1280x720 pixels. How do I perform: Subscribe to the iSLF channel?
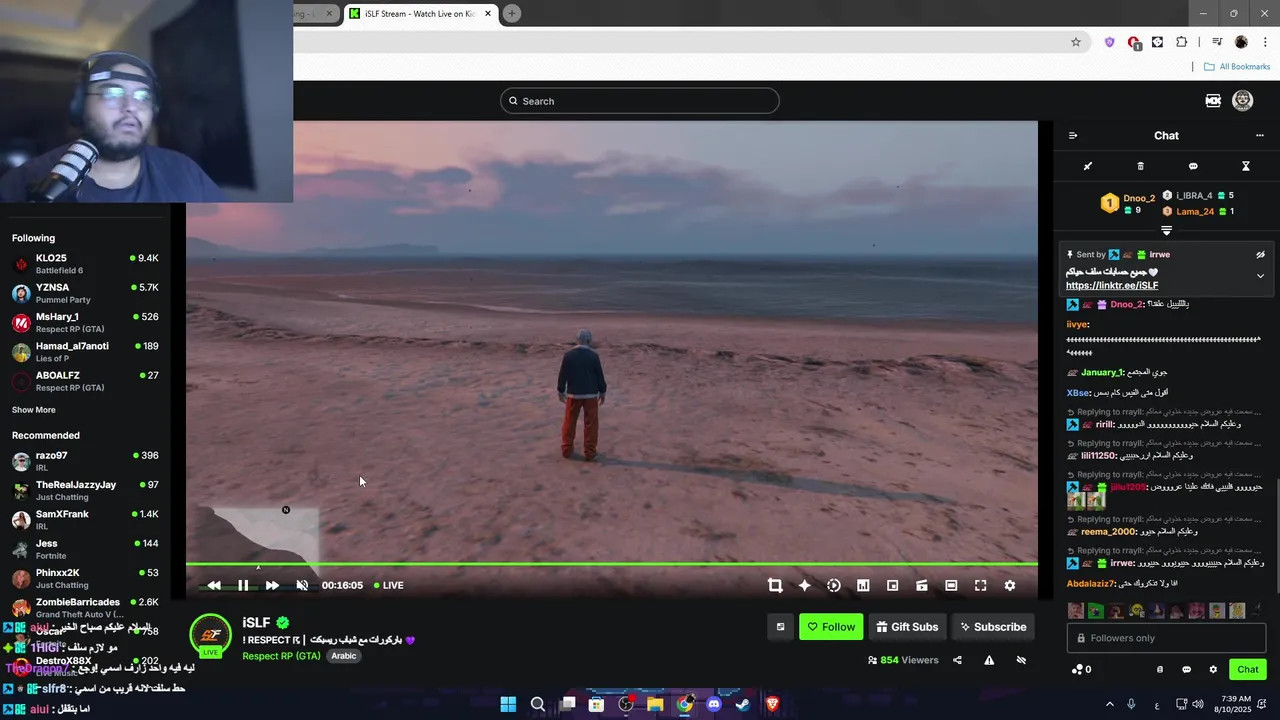click(993, 627)
